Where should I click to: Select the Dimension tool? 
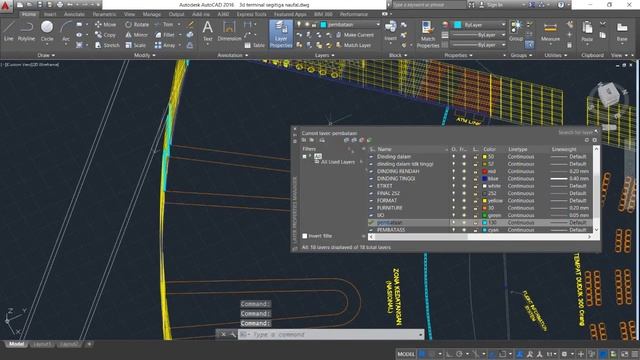(229, 31)
